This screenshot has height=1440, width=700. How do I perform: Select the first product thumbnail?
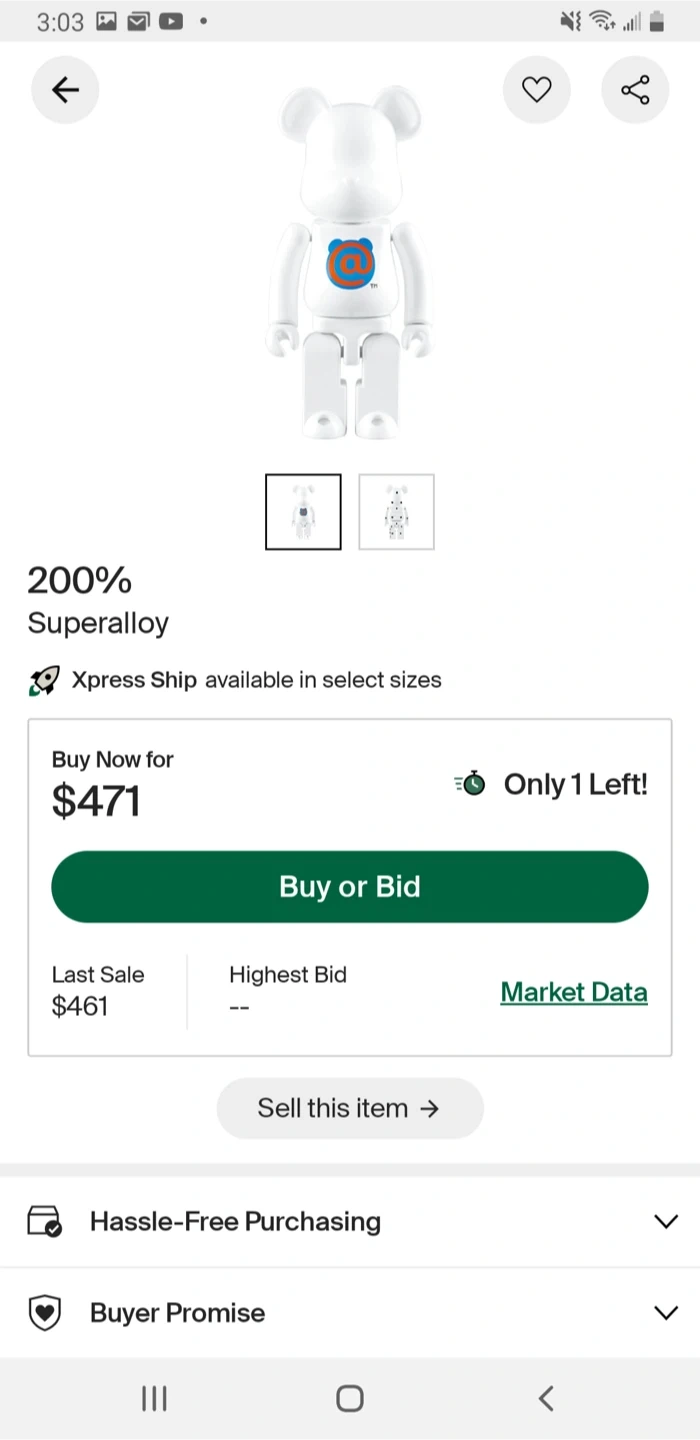[x=303, y=512]
